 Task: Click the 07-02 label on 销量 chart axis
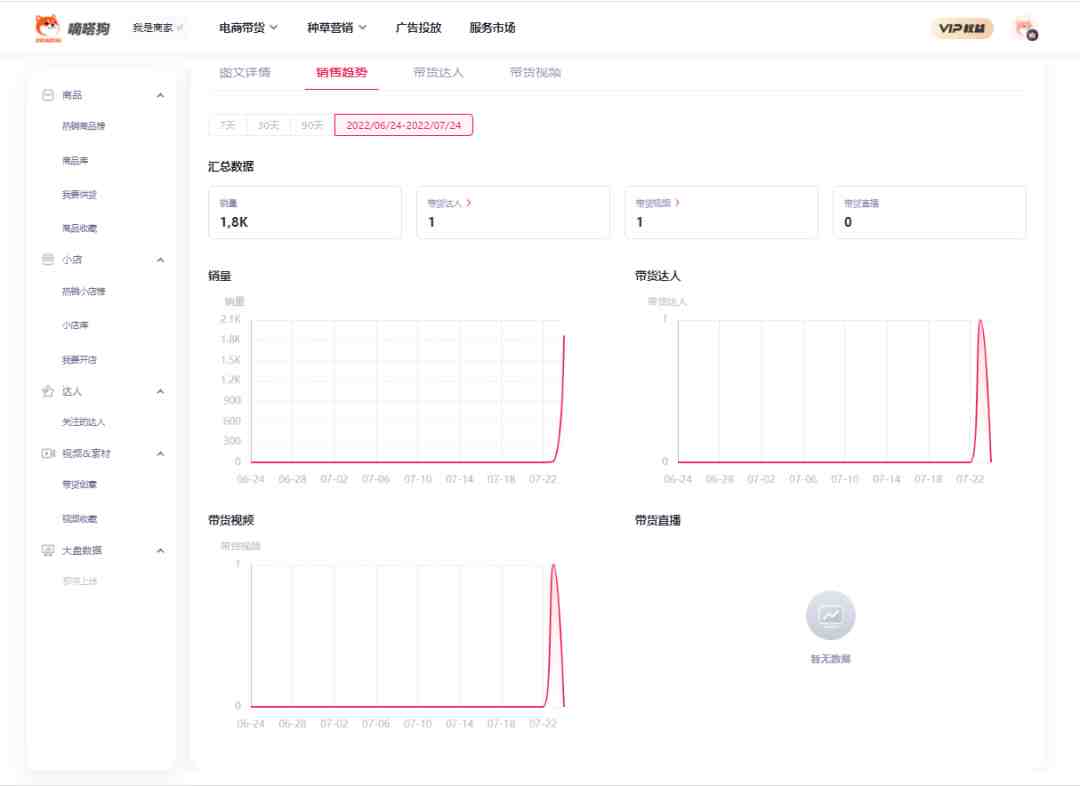[334, 479]
